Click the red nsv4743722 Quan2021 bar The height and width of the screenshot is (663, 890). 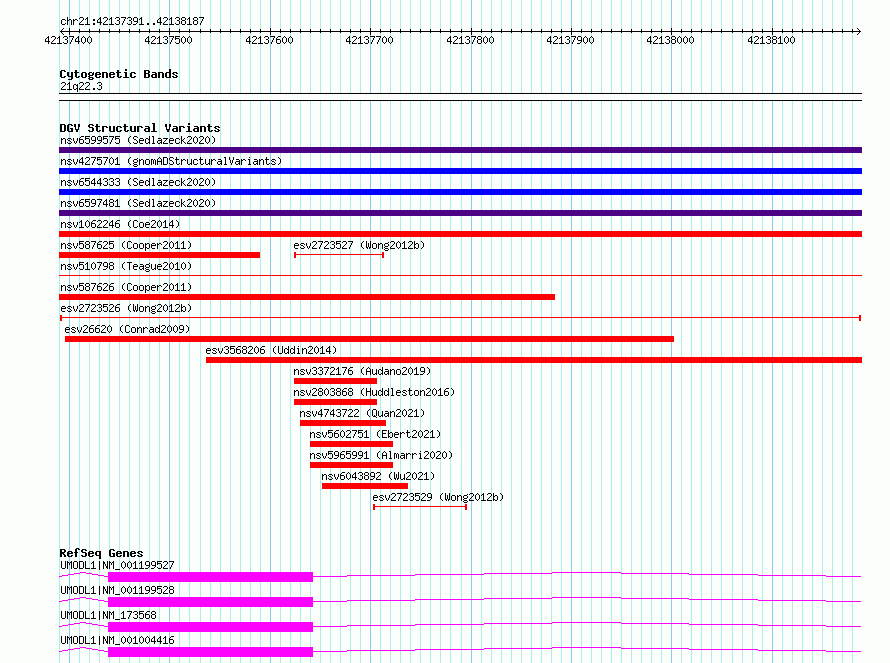(x=343, y=423)
